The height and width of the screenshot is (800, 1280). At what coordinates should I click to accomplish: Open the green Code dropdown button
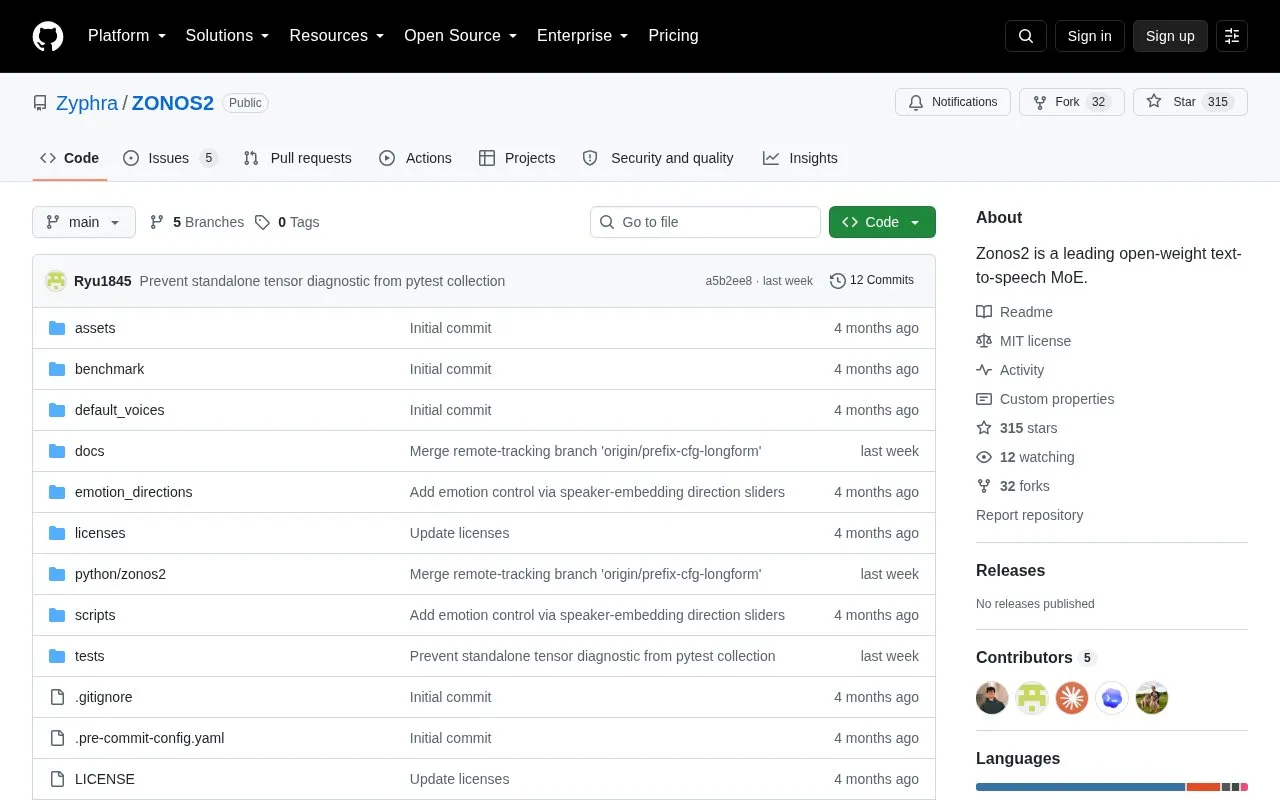point(882,222)
